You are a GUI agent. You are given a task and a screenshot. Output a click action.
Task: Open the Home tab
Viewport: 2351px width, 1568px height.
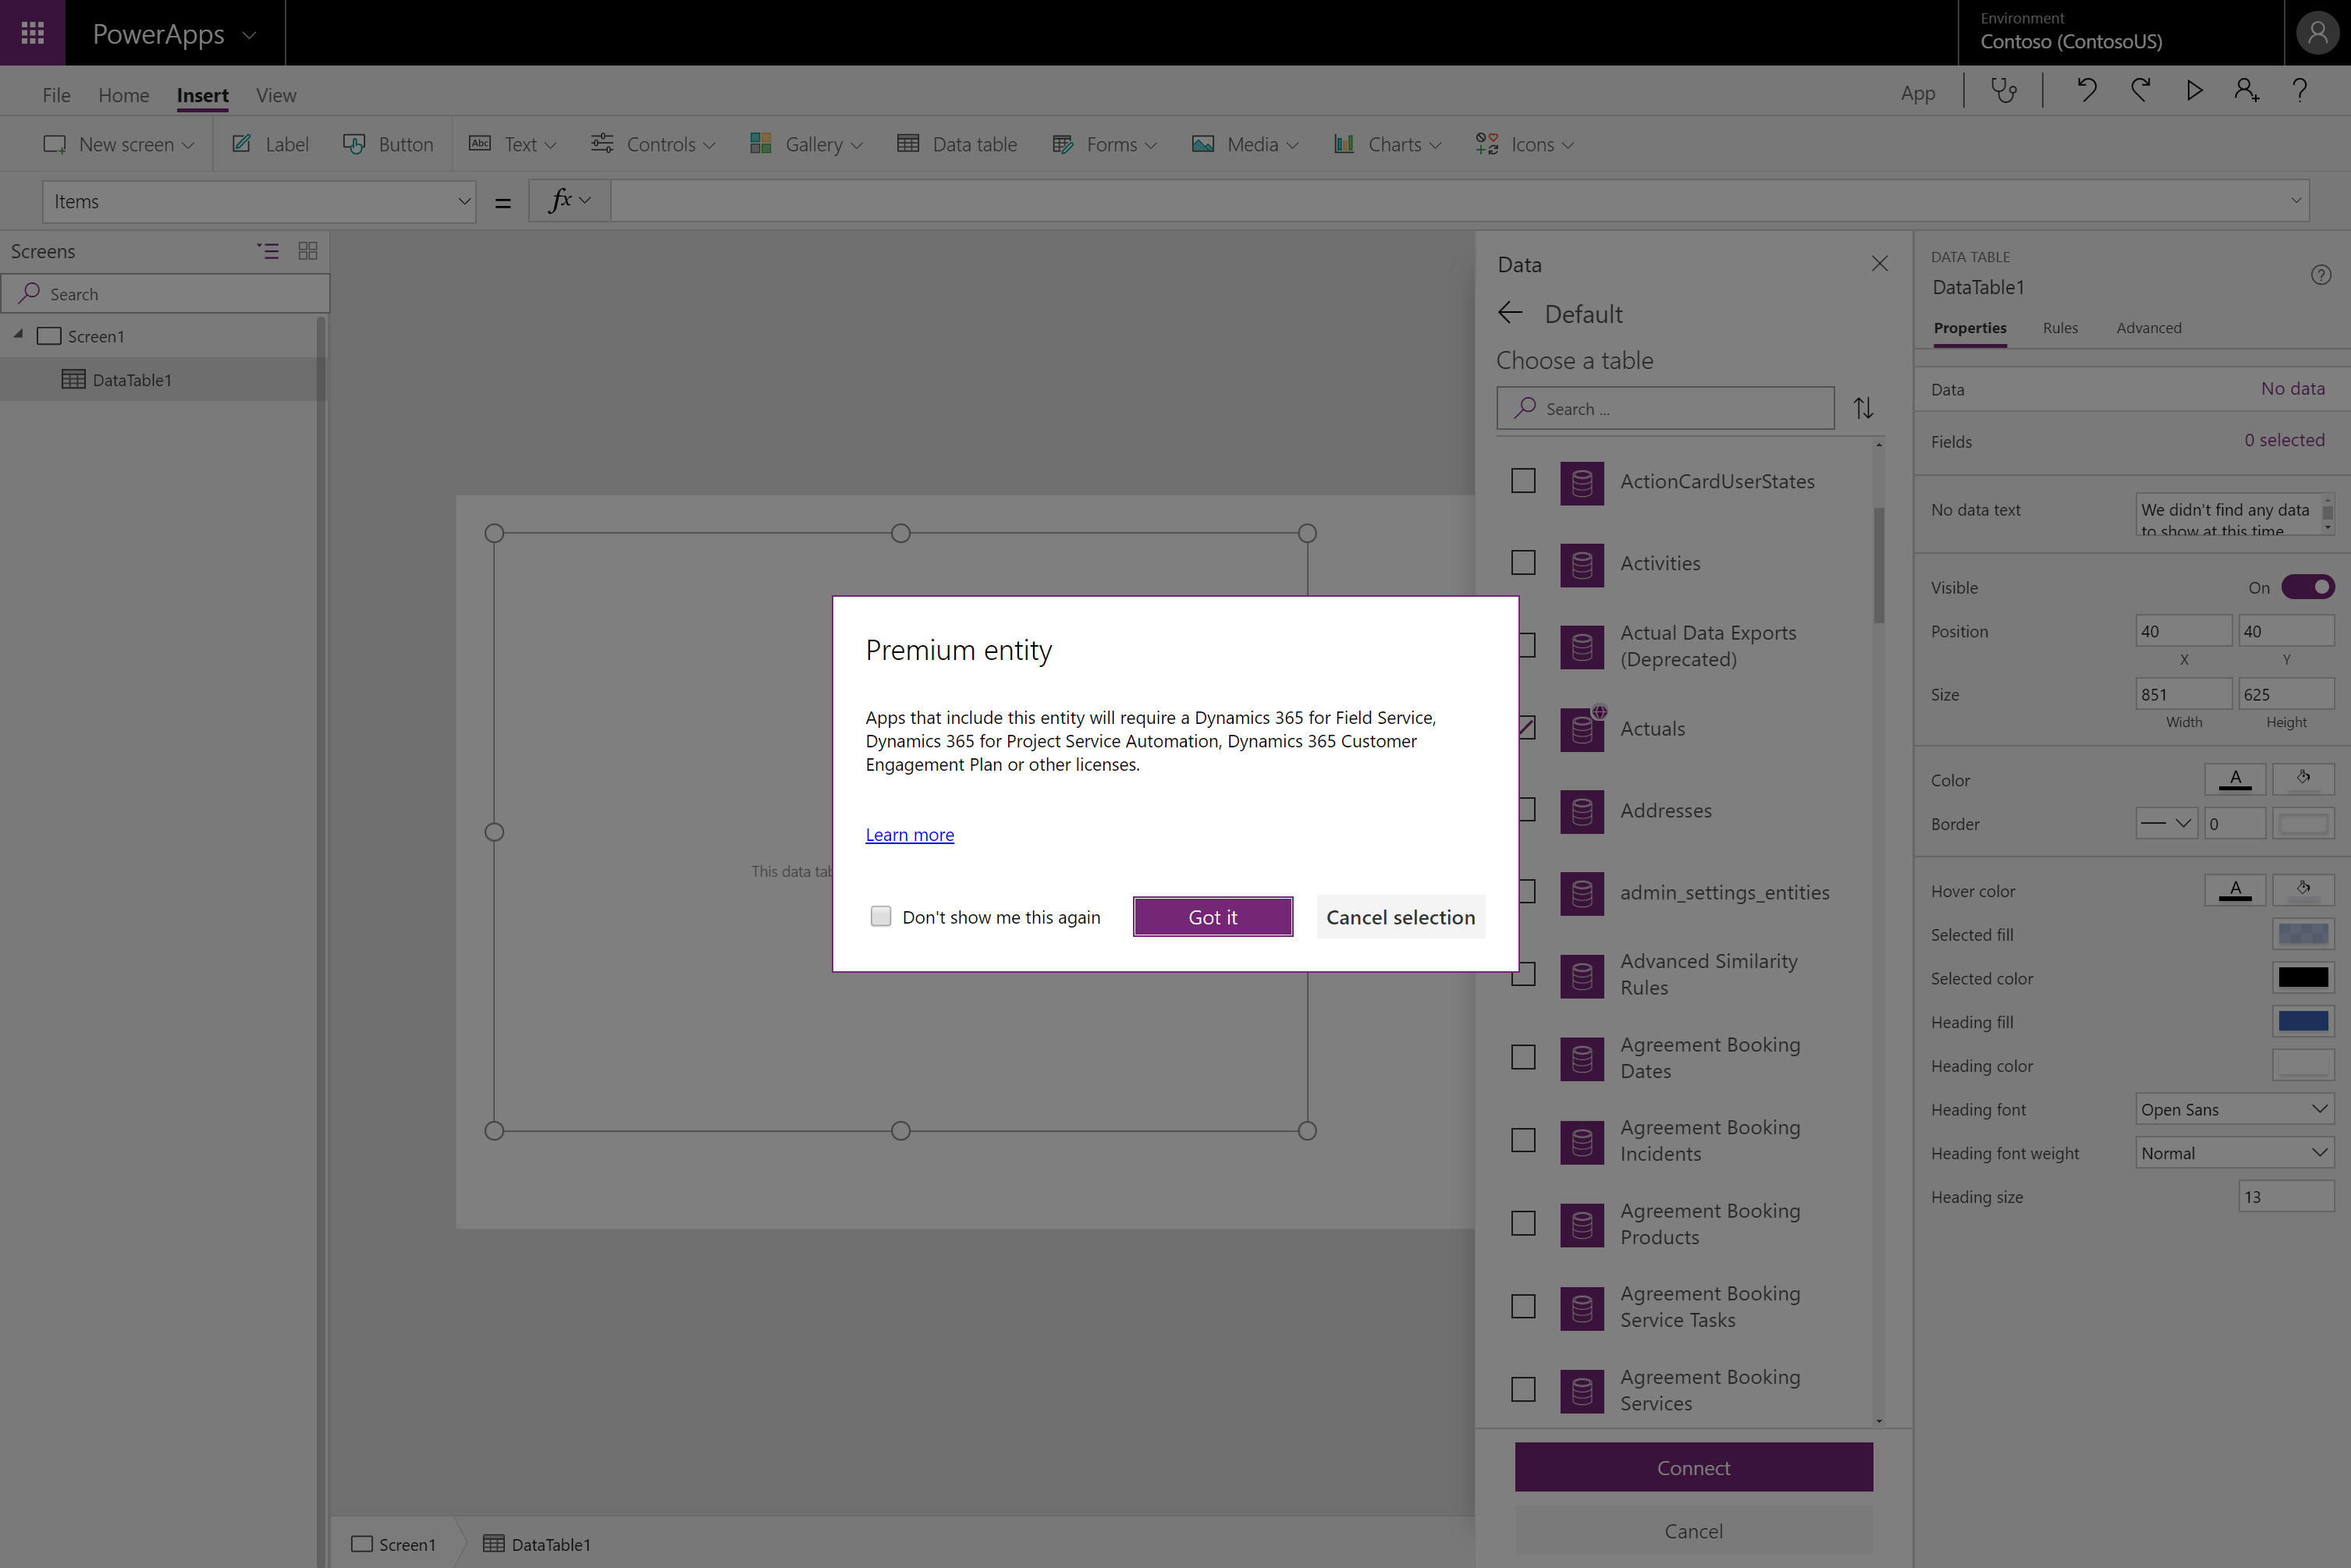click(x=124, y=95)
